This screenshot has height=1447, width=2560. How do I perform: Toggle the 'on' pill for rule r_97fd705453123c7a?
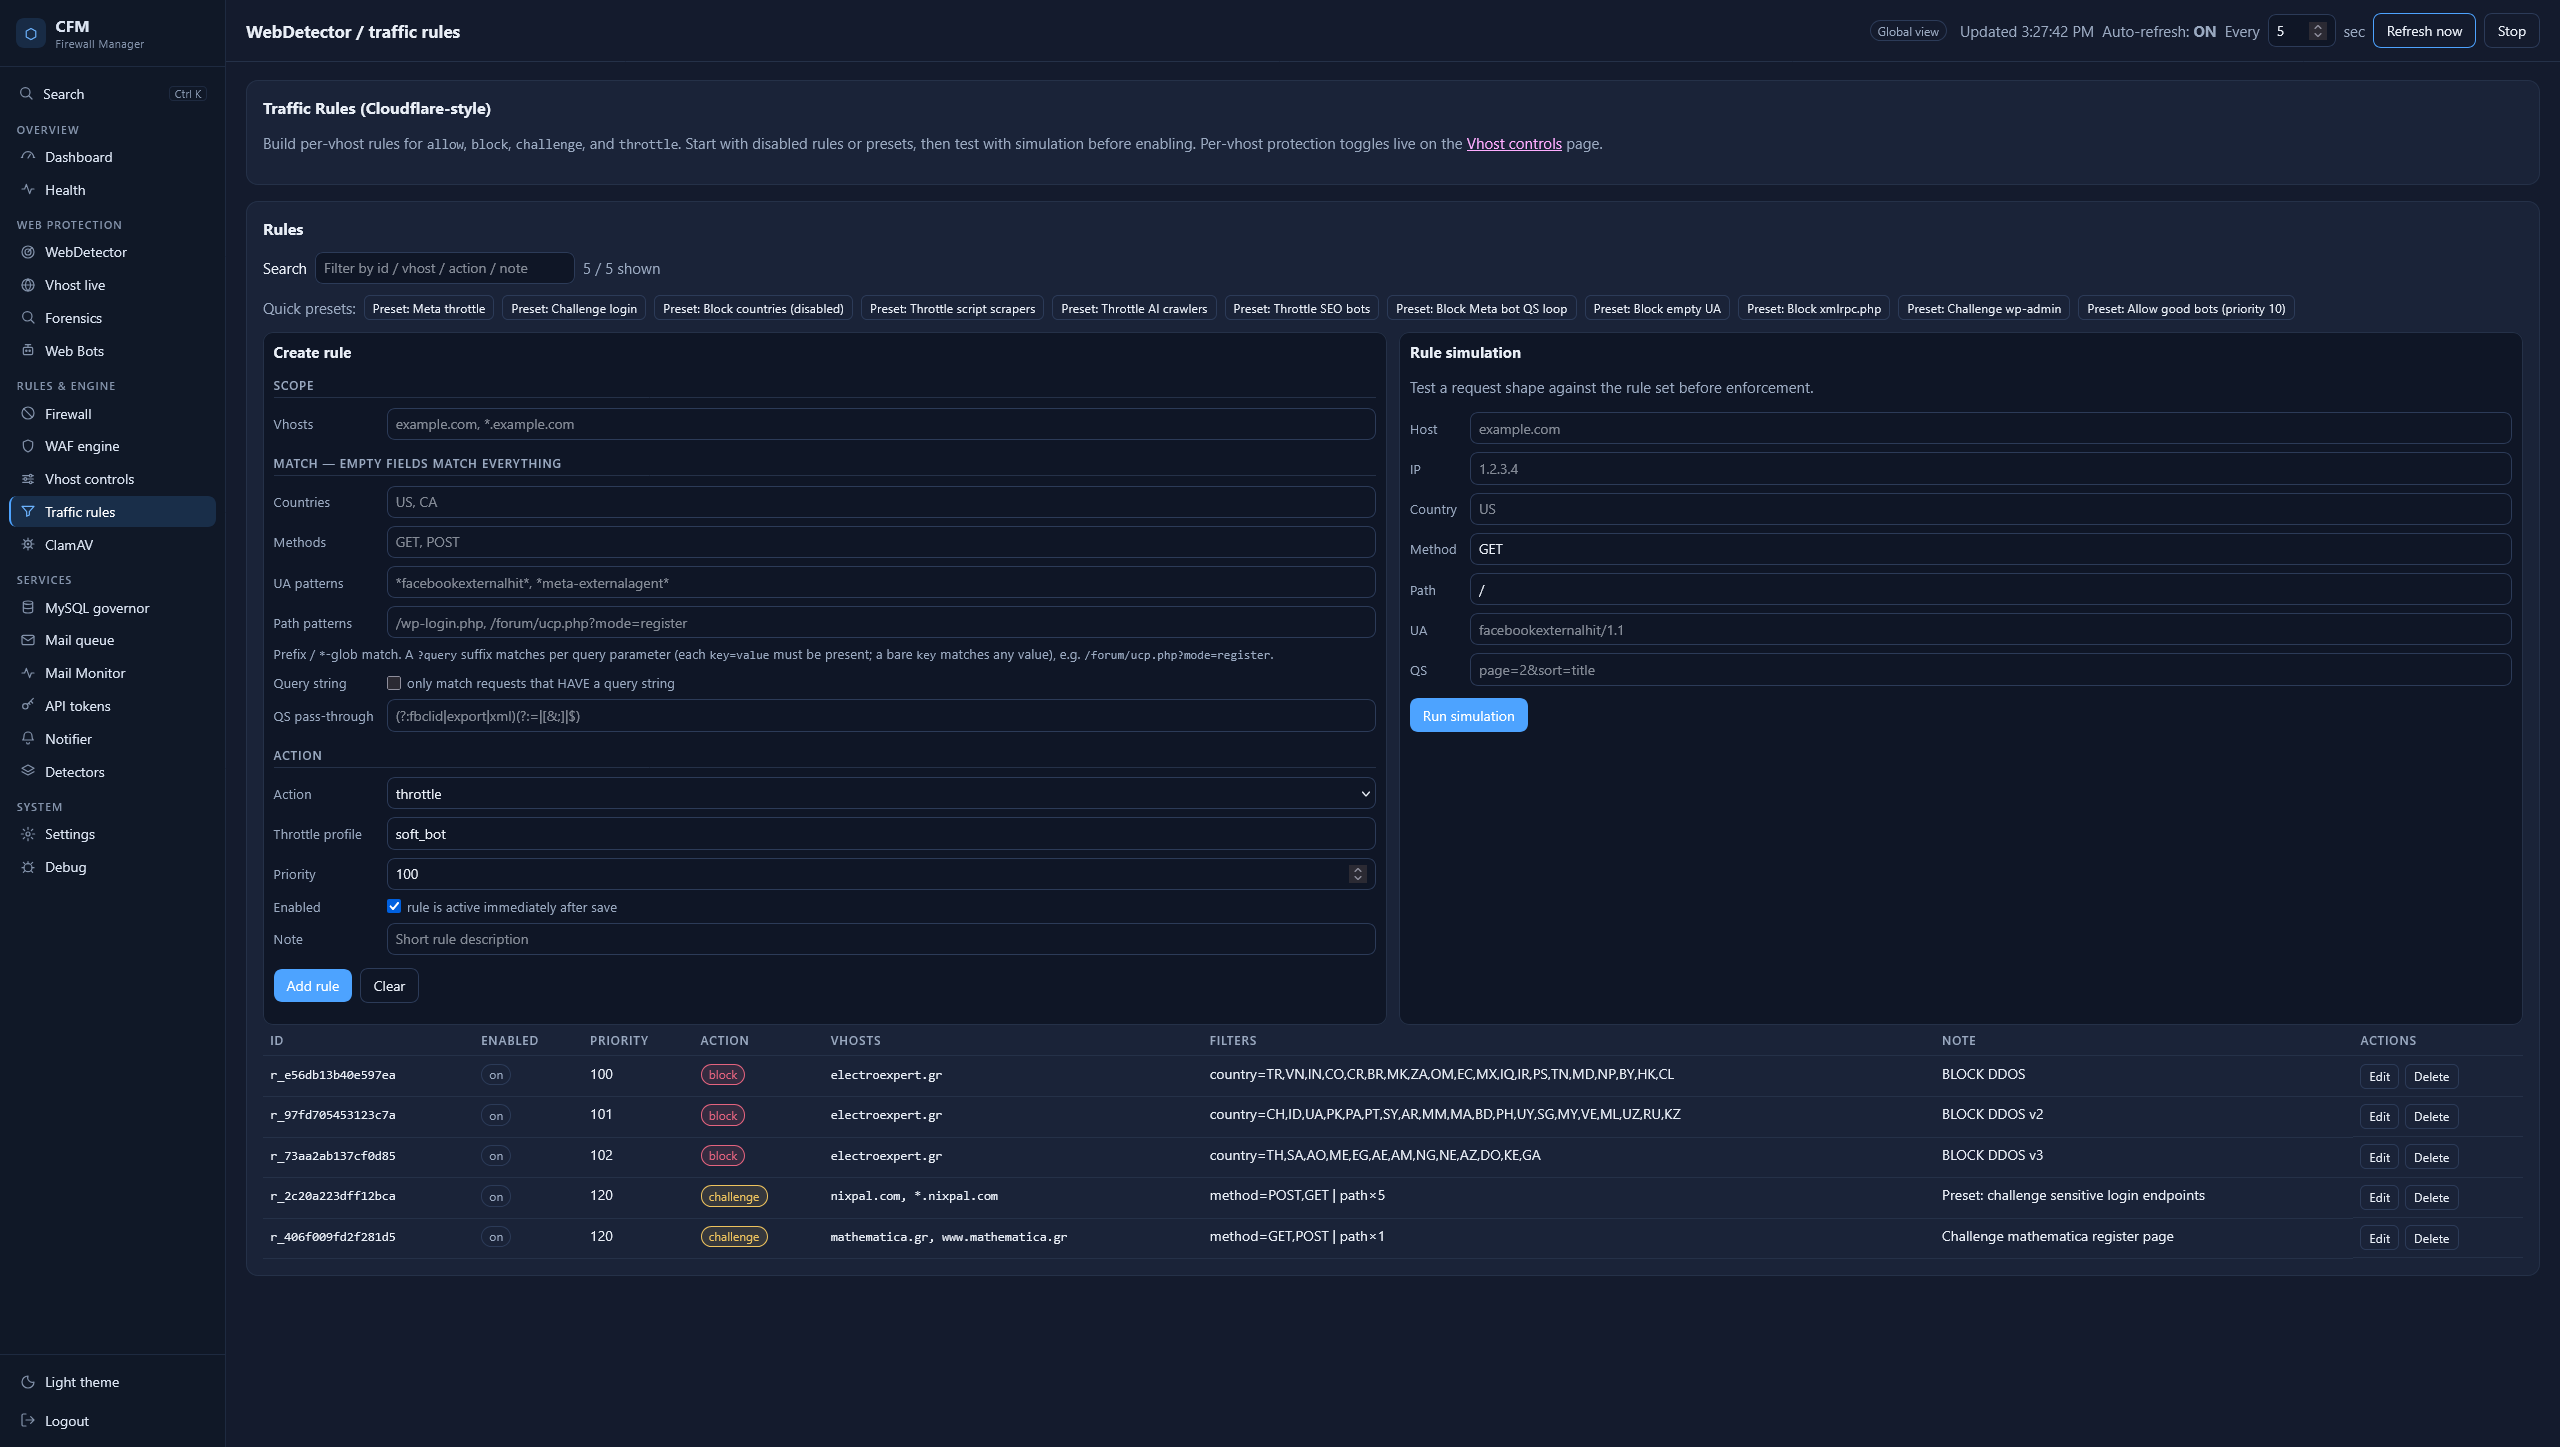click(x=496, y=1116)
